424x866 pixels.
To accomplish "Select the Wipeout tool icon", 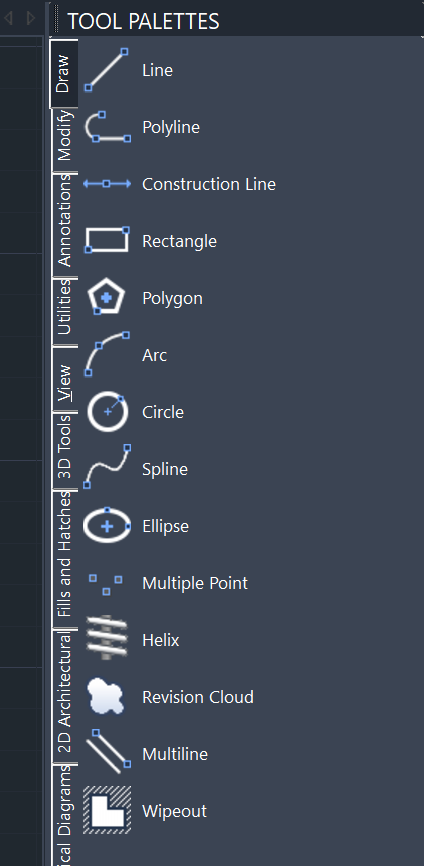I will pos(107,809).
